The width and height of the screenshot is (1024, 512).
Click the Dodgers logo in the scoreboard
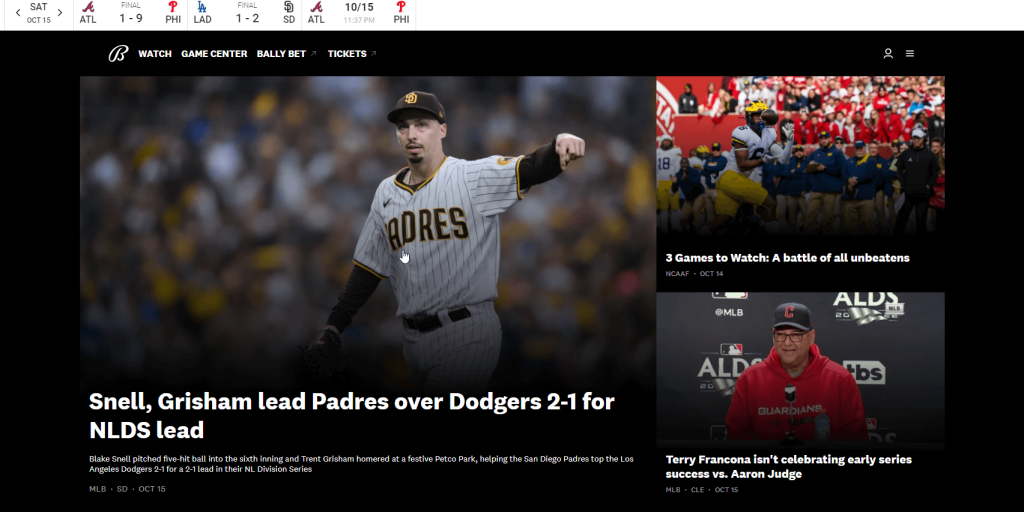click(x=202, y=7)
